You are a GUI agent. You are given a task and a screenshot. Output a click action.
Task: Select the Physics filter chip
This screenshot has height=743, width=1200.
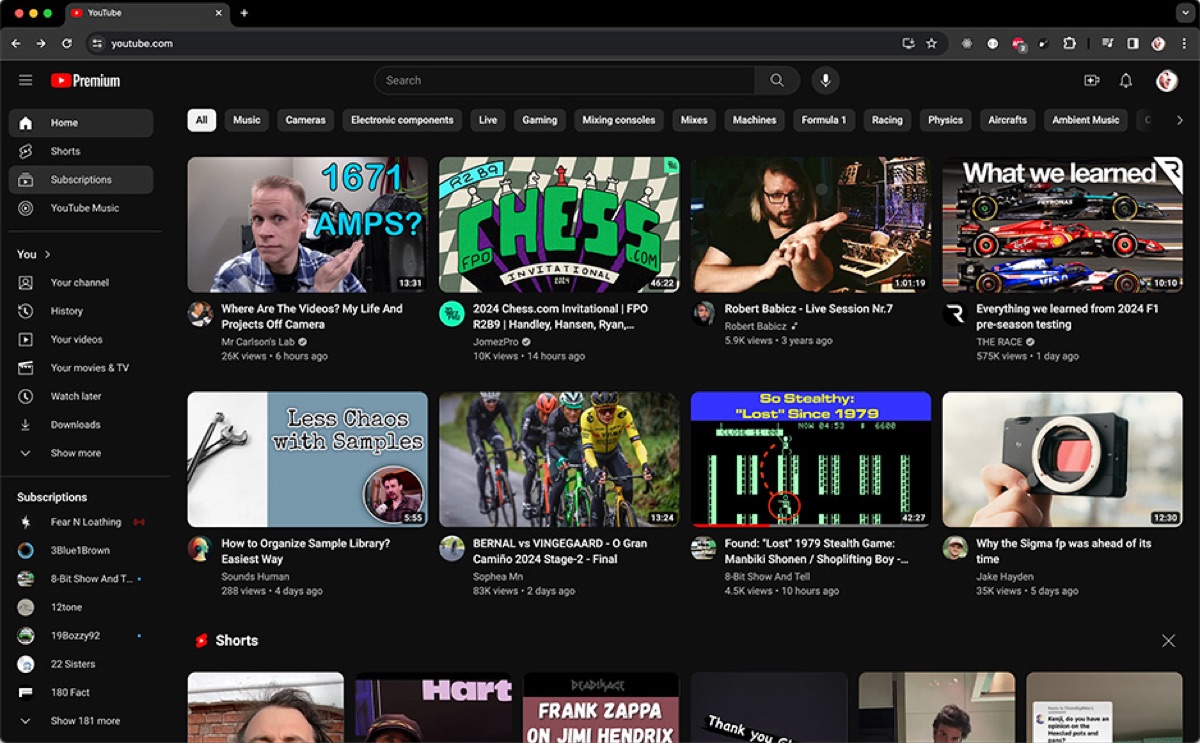click(945, 120)
